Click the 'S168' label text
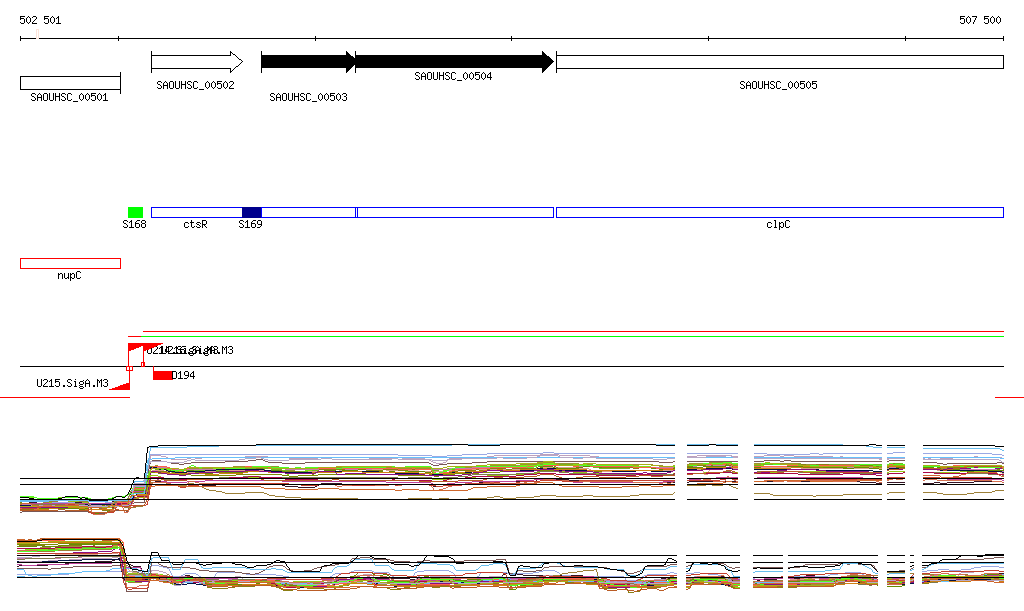The height and width of the screenshot is (611, 1024). pyautogui.click(x=135, y=225)
